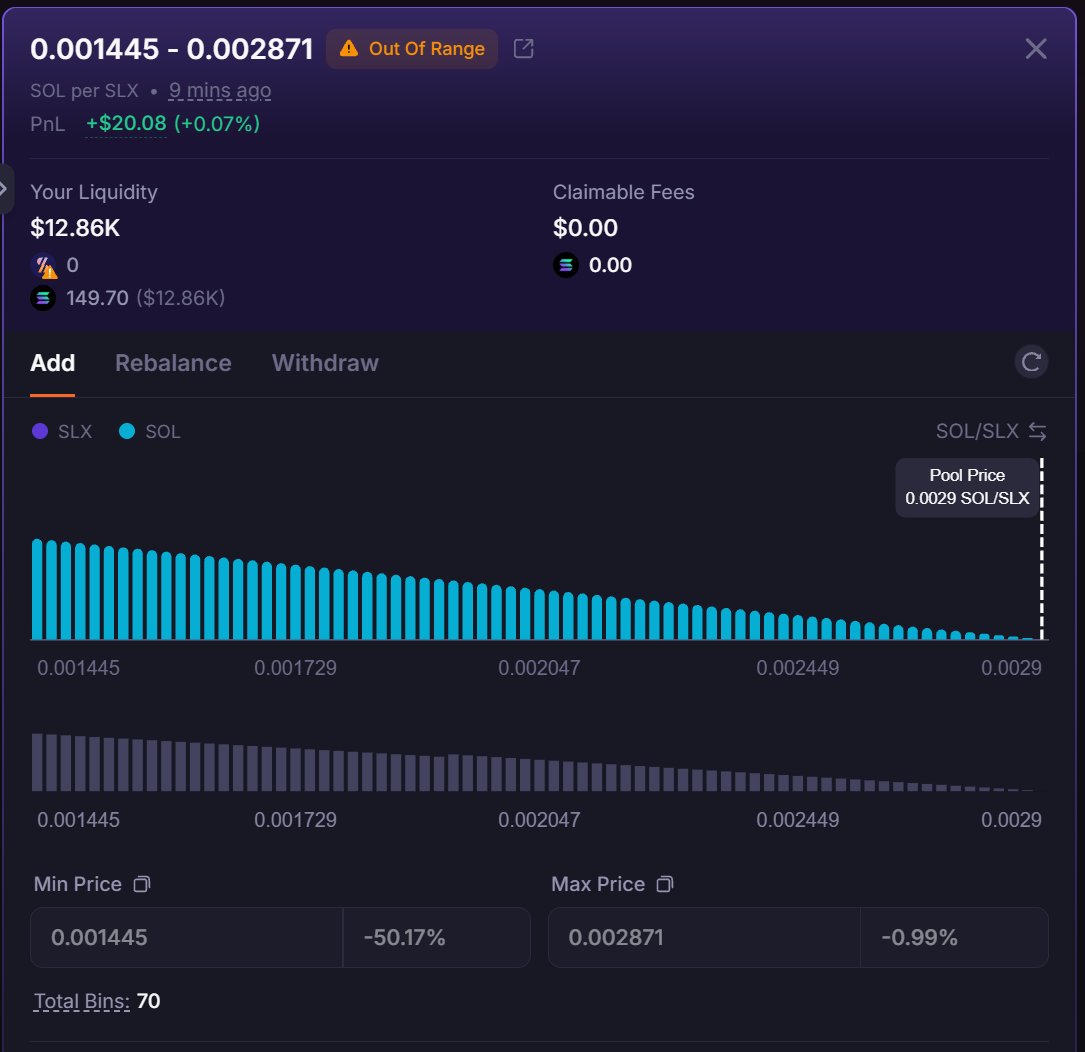Toggle the SLX legend series
The height and width of the screenshot is (1052, 1085).
click(62, 431)
